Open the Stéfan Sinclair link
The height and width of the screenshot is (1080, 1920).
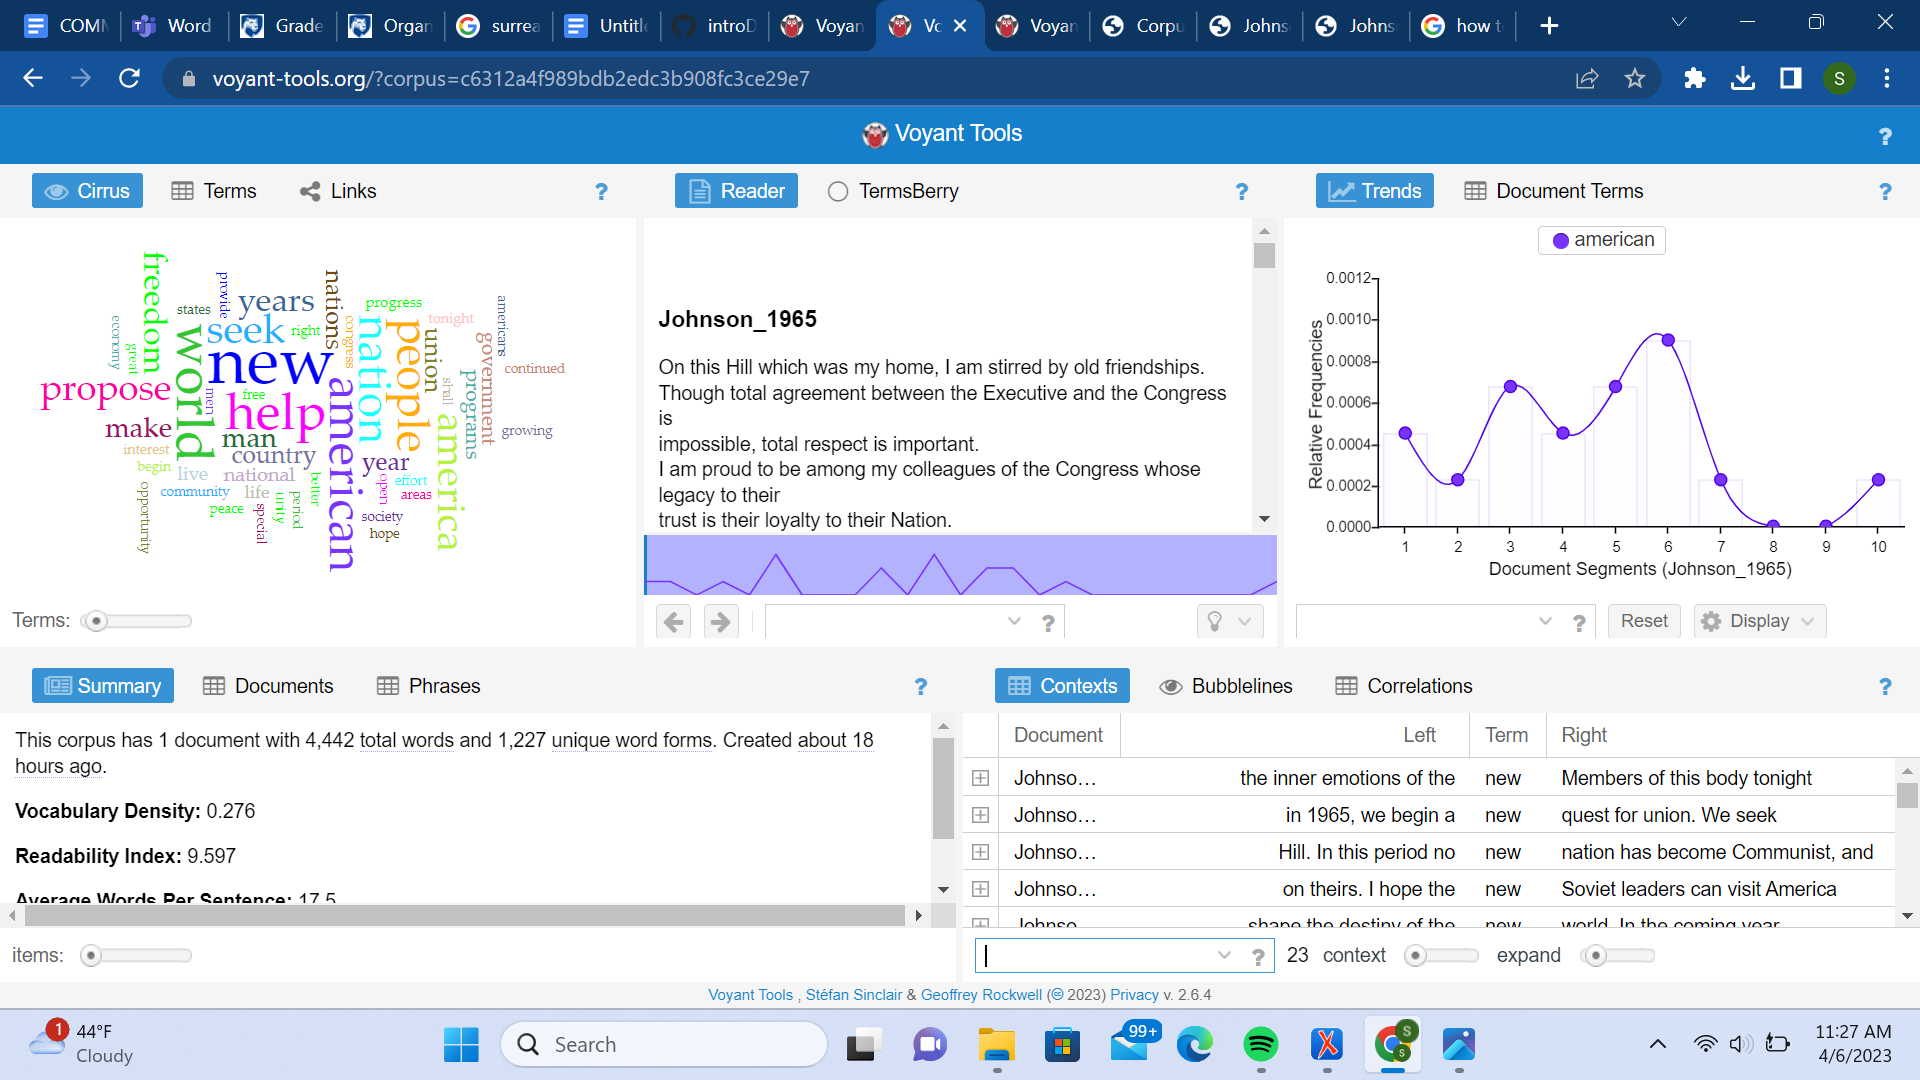(854, 995)
